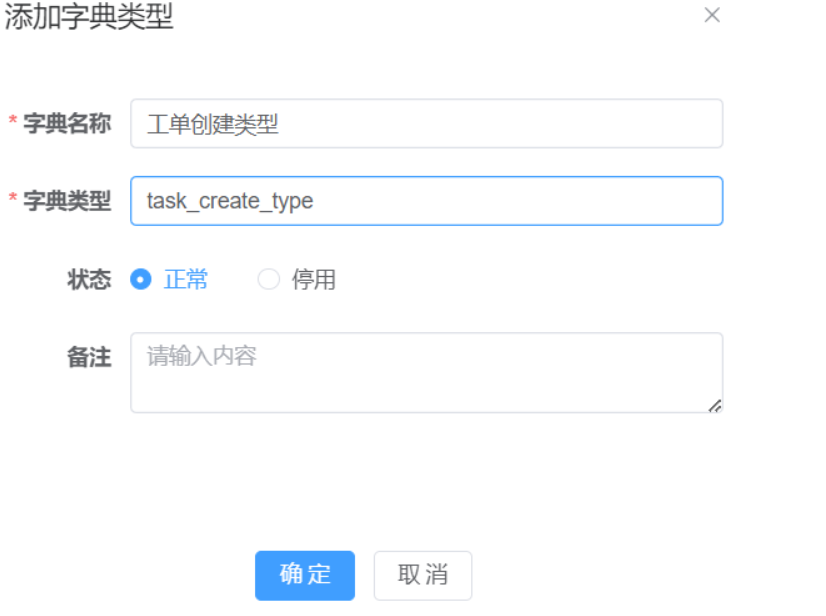The width and height of the screenshot is (826, 616).
Task: Select the 正常 status radio button
Action: click(x=140, y=280)
